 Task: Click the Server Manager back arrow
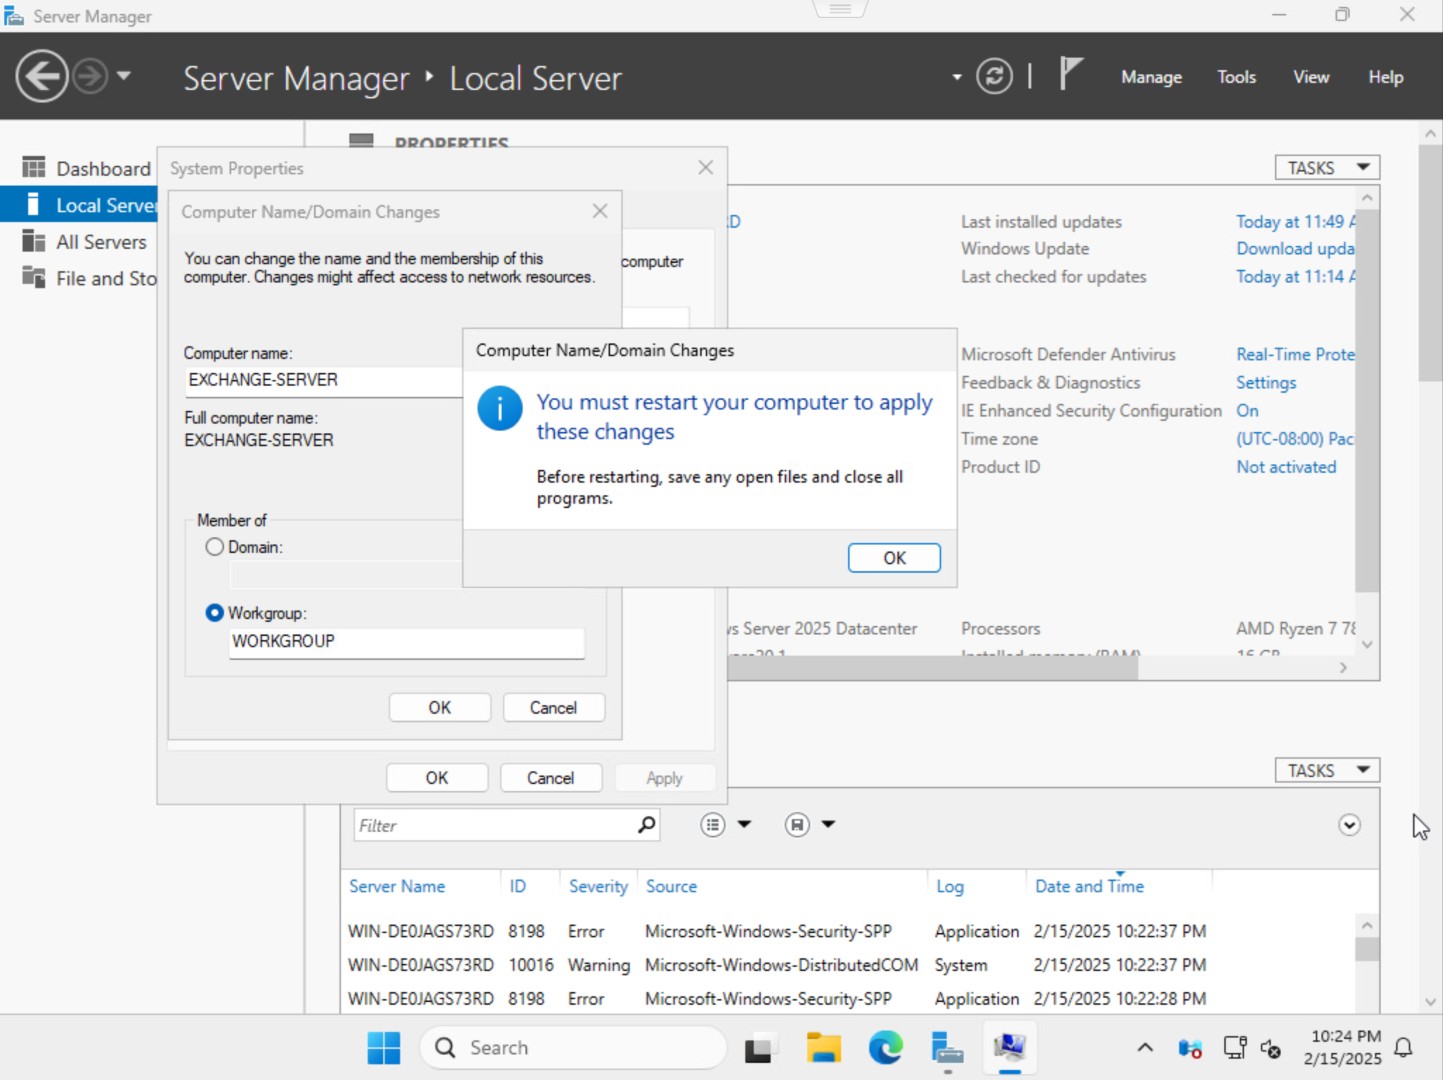point(42,76)
